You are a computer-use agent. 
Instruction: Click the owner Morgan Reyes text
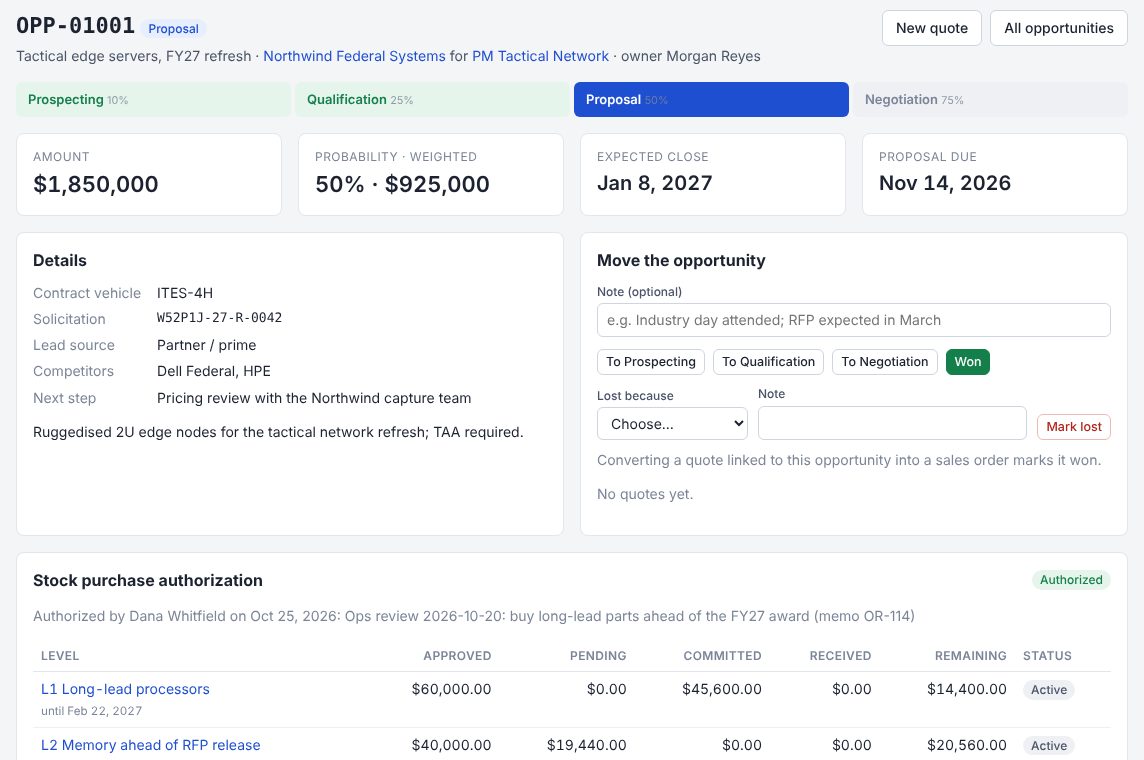tap(690, 56)
